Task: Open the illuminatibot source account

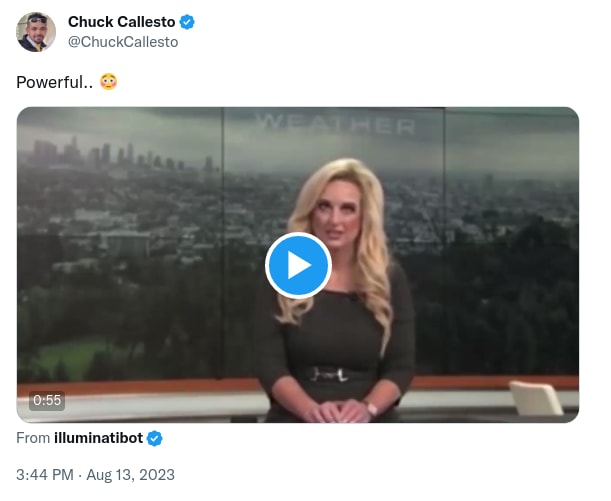Action: pos(99,438)
